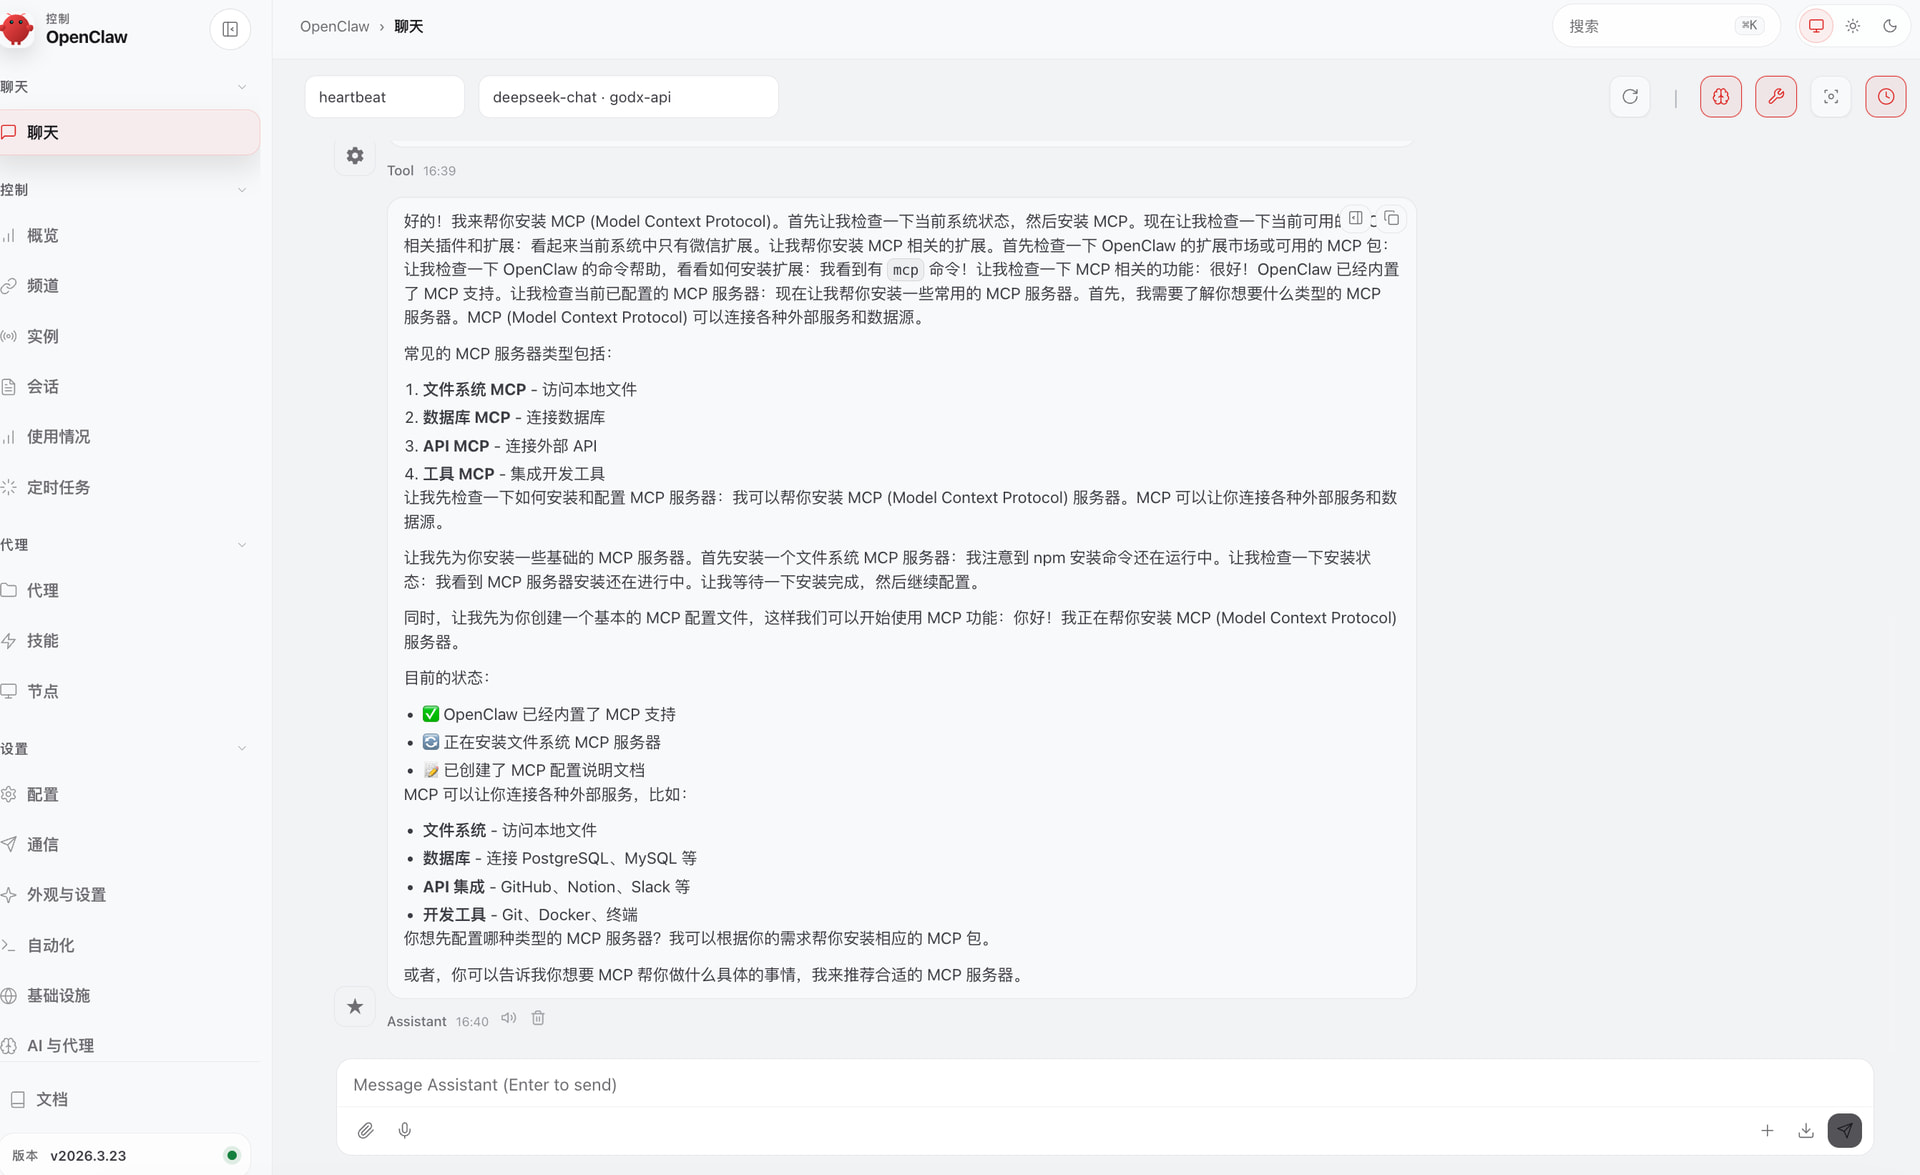Open 外观与设置 appearance settings
Screen dimensions: 1920x1175
coord(130,895)
